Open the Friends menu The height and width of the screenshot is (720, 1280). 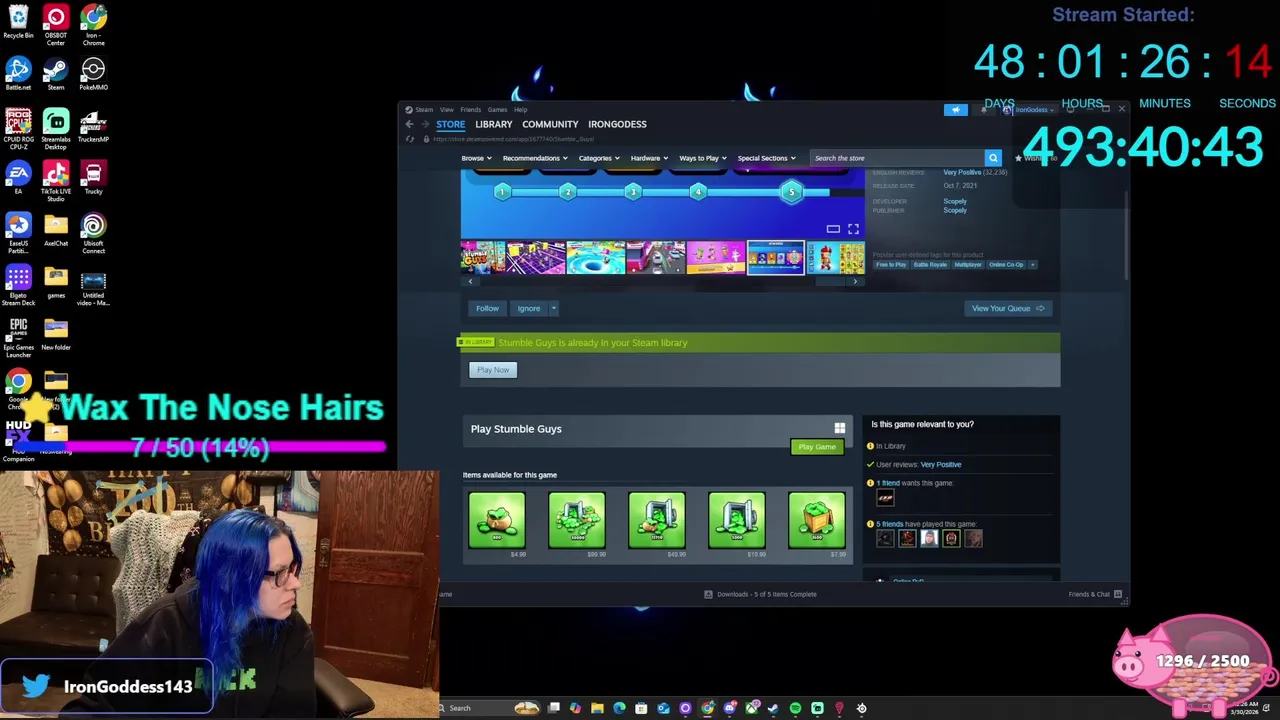(x=470, y=109)
